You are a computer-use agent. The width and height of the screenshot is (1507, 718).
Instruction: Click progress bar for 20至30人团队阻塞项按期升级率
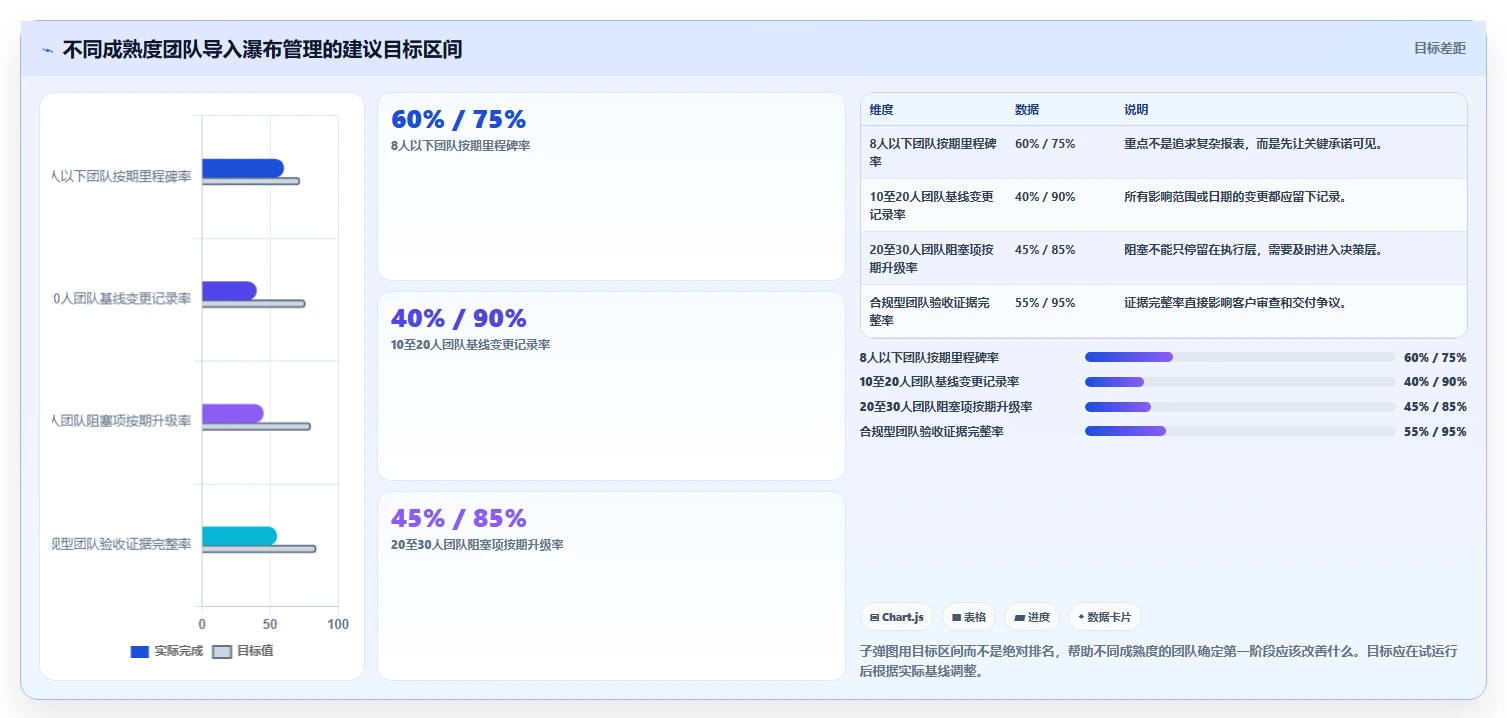[x=1240, y=406]
